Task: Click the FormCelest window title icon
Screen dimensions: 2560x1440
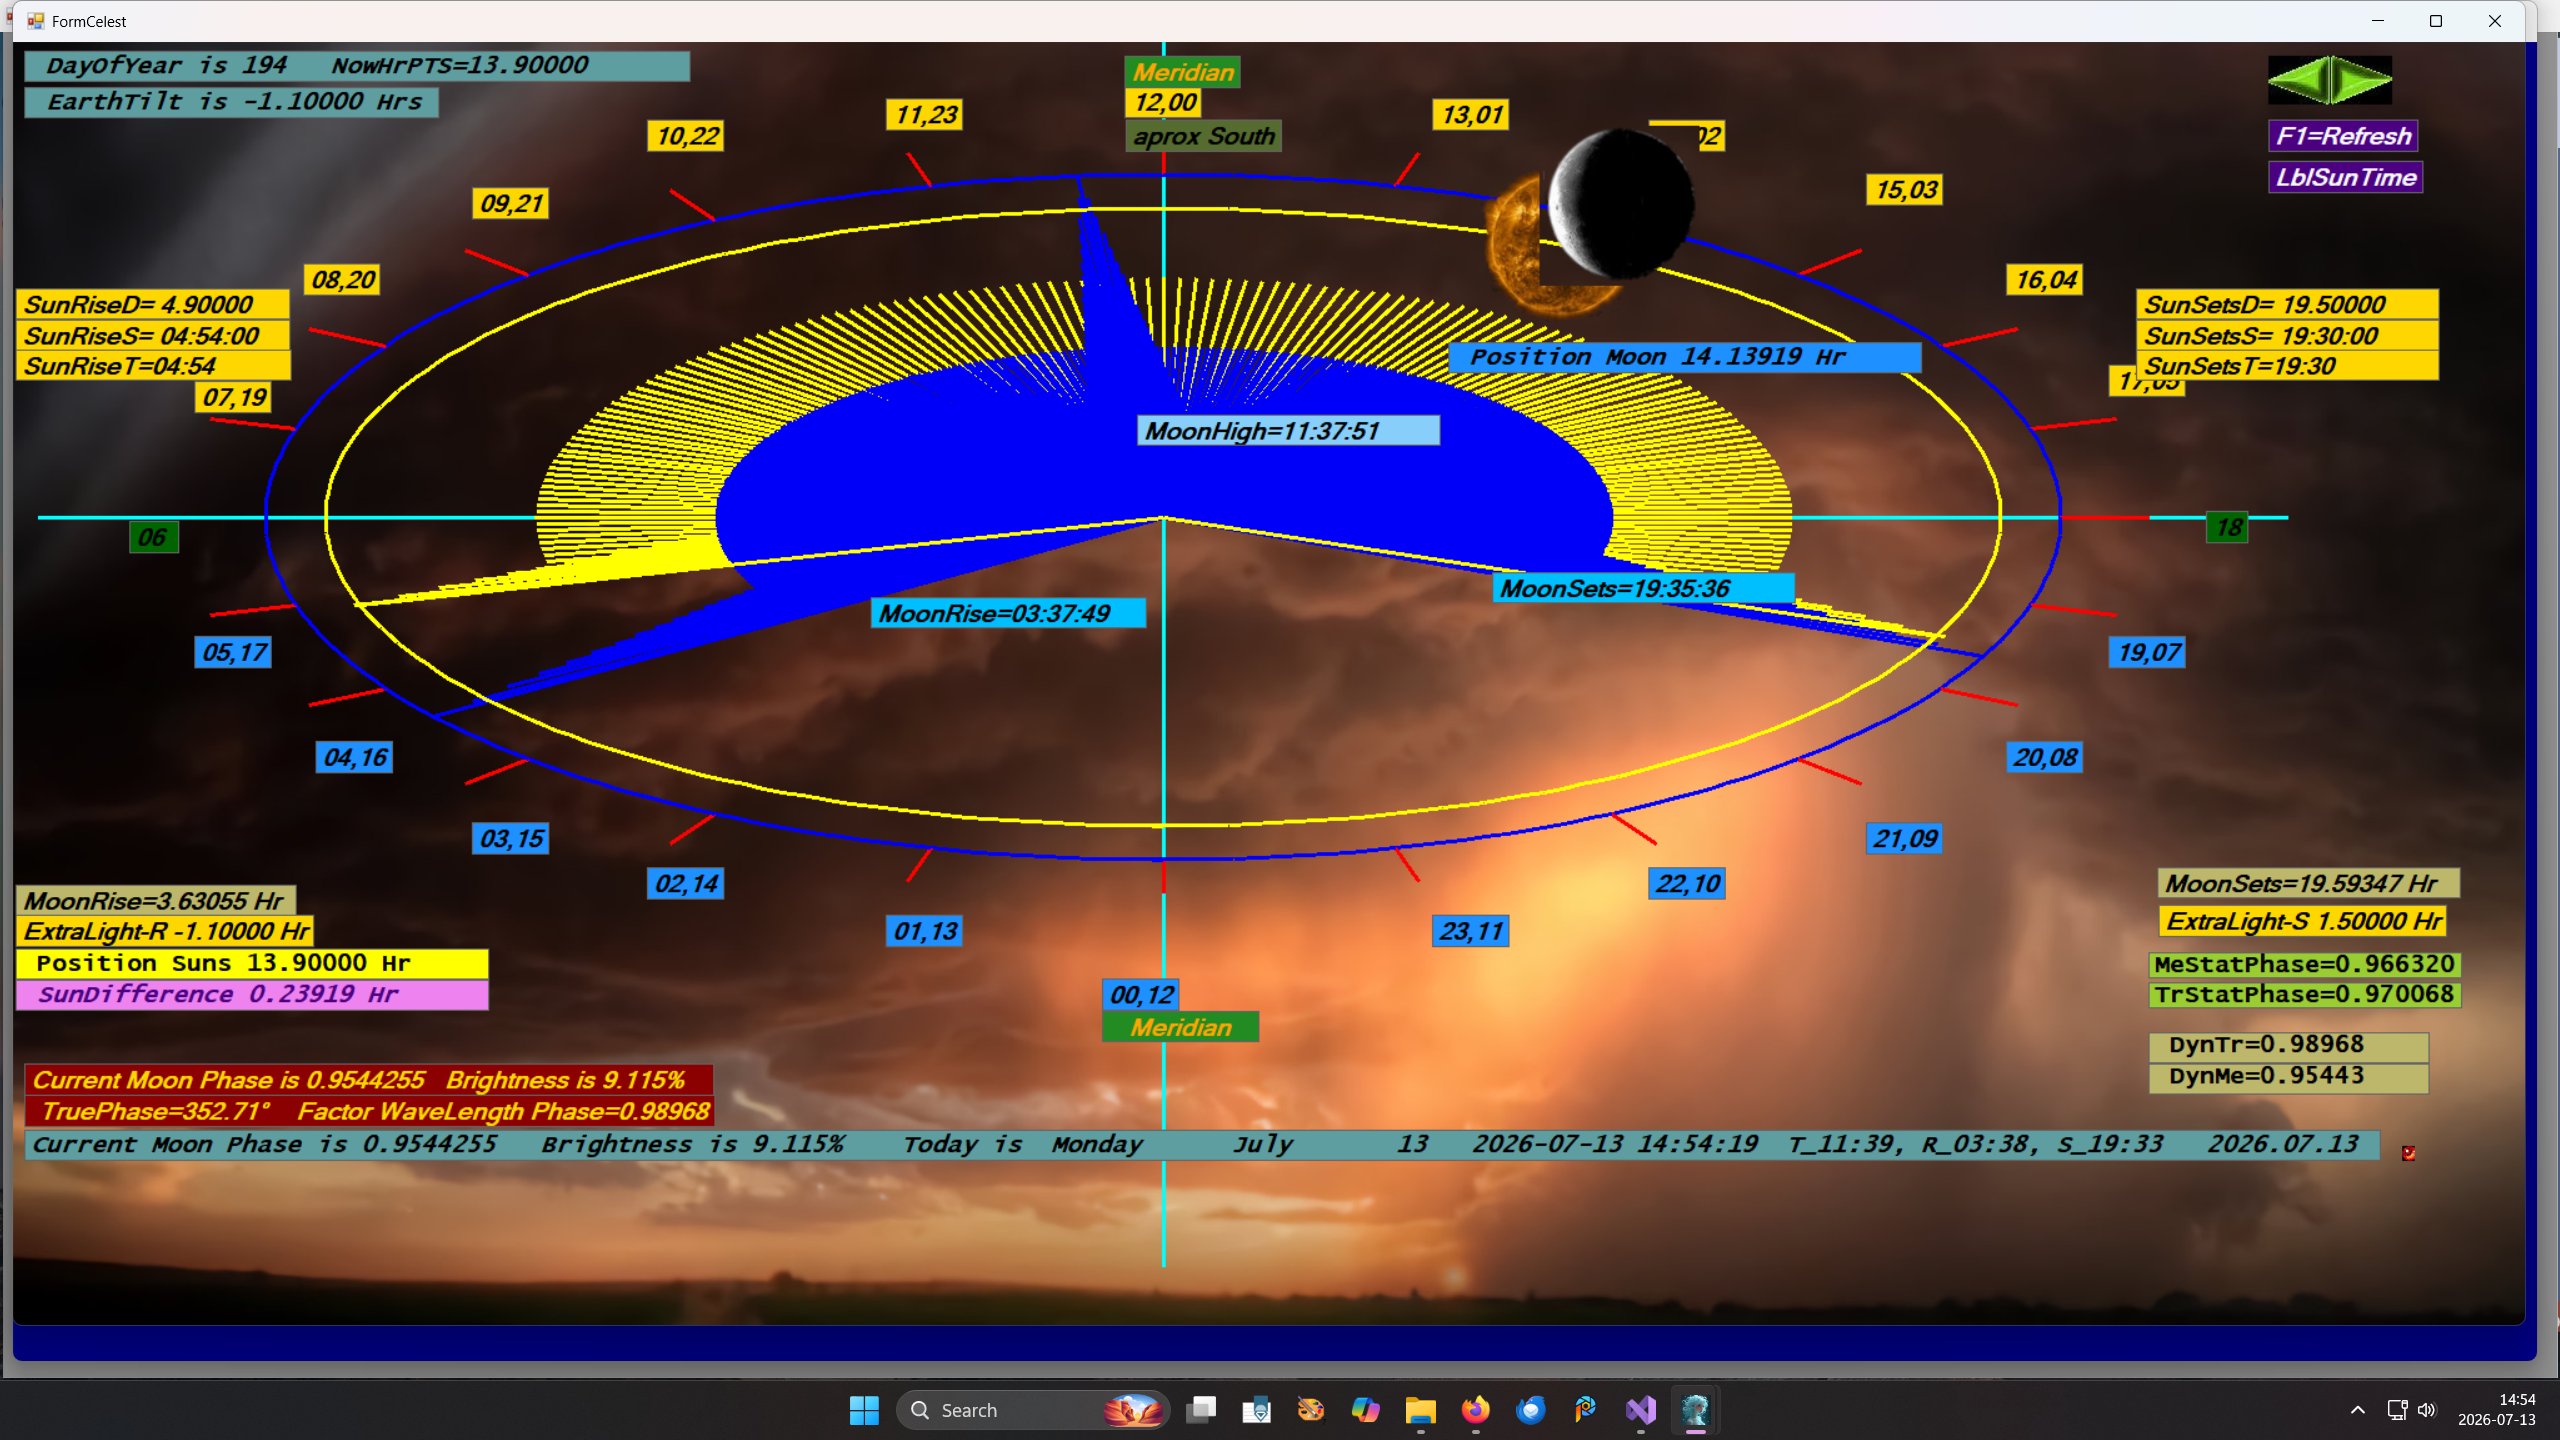Action: coord(36,21)
